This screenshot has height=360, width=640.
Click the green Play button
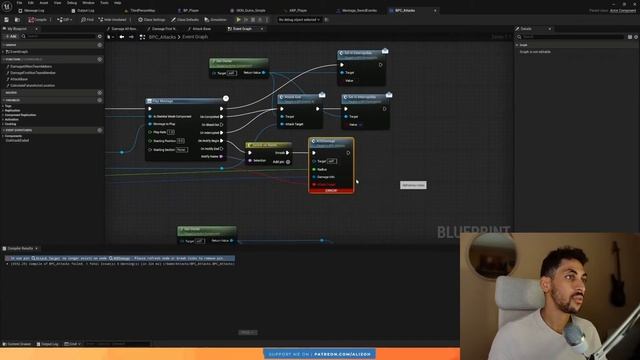point(238,20)
